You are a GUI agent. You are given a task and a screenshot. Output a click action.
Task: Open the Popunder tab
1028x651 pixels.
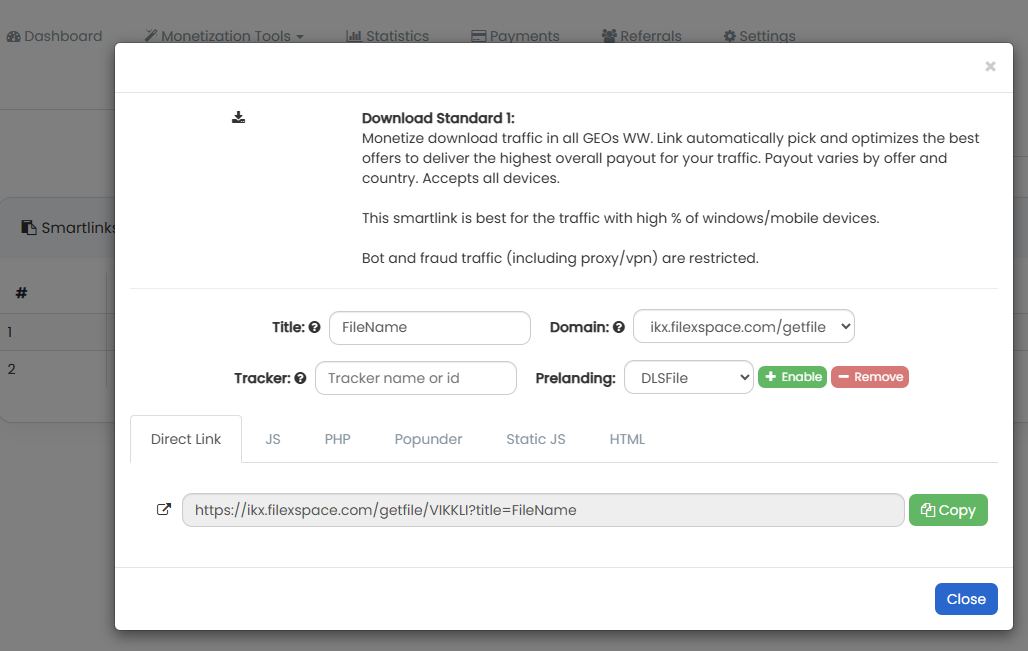click(x=428, y=439)
